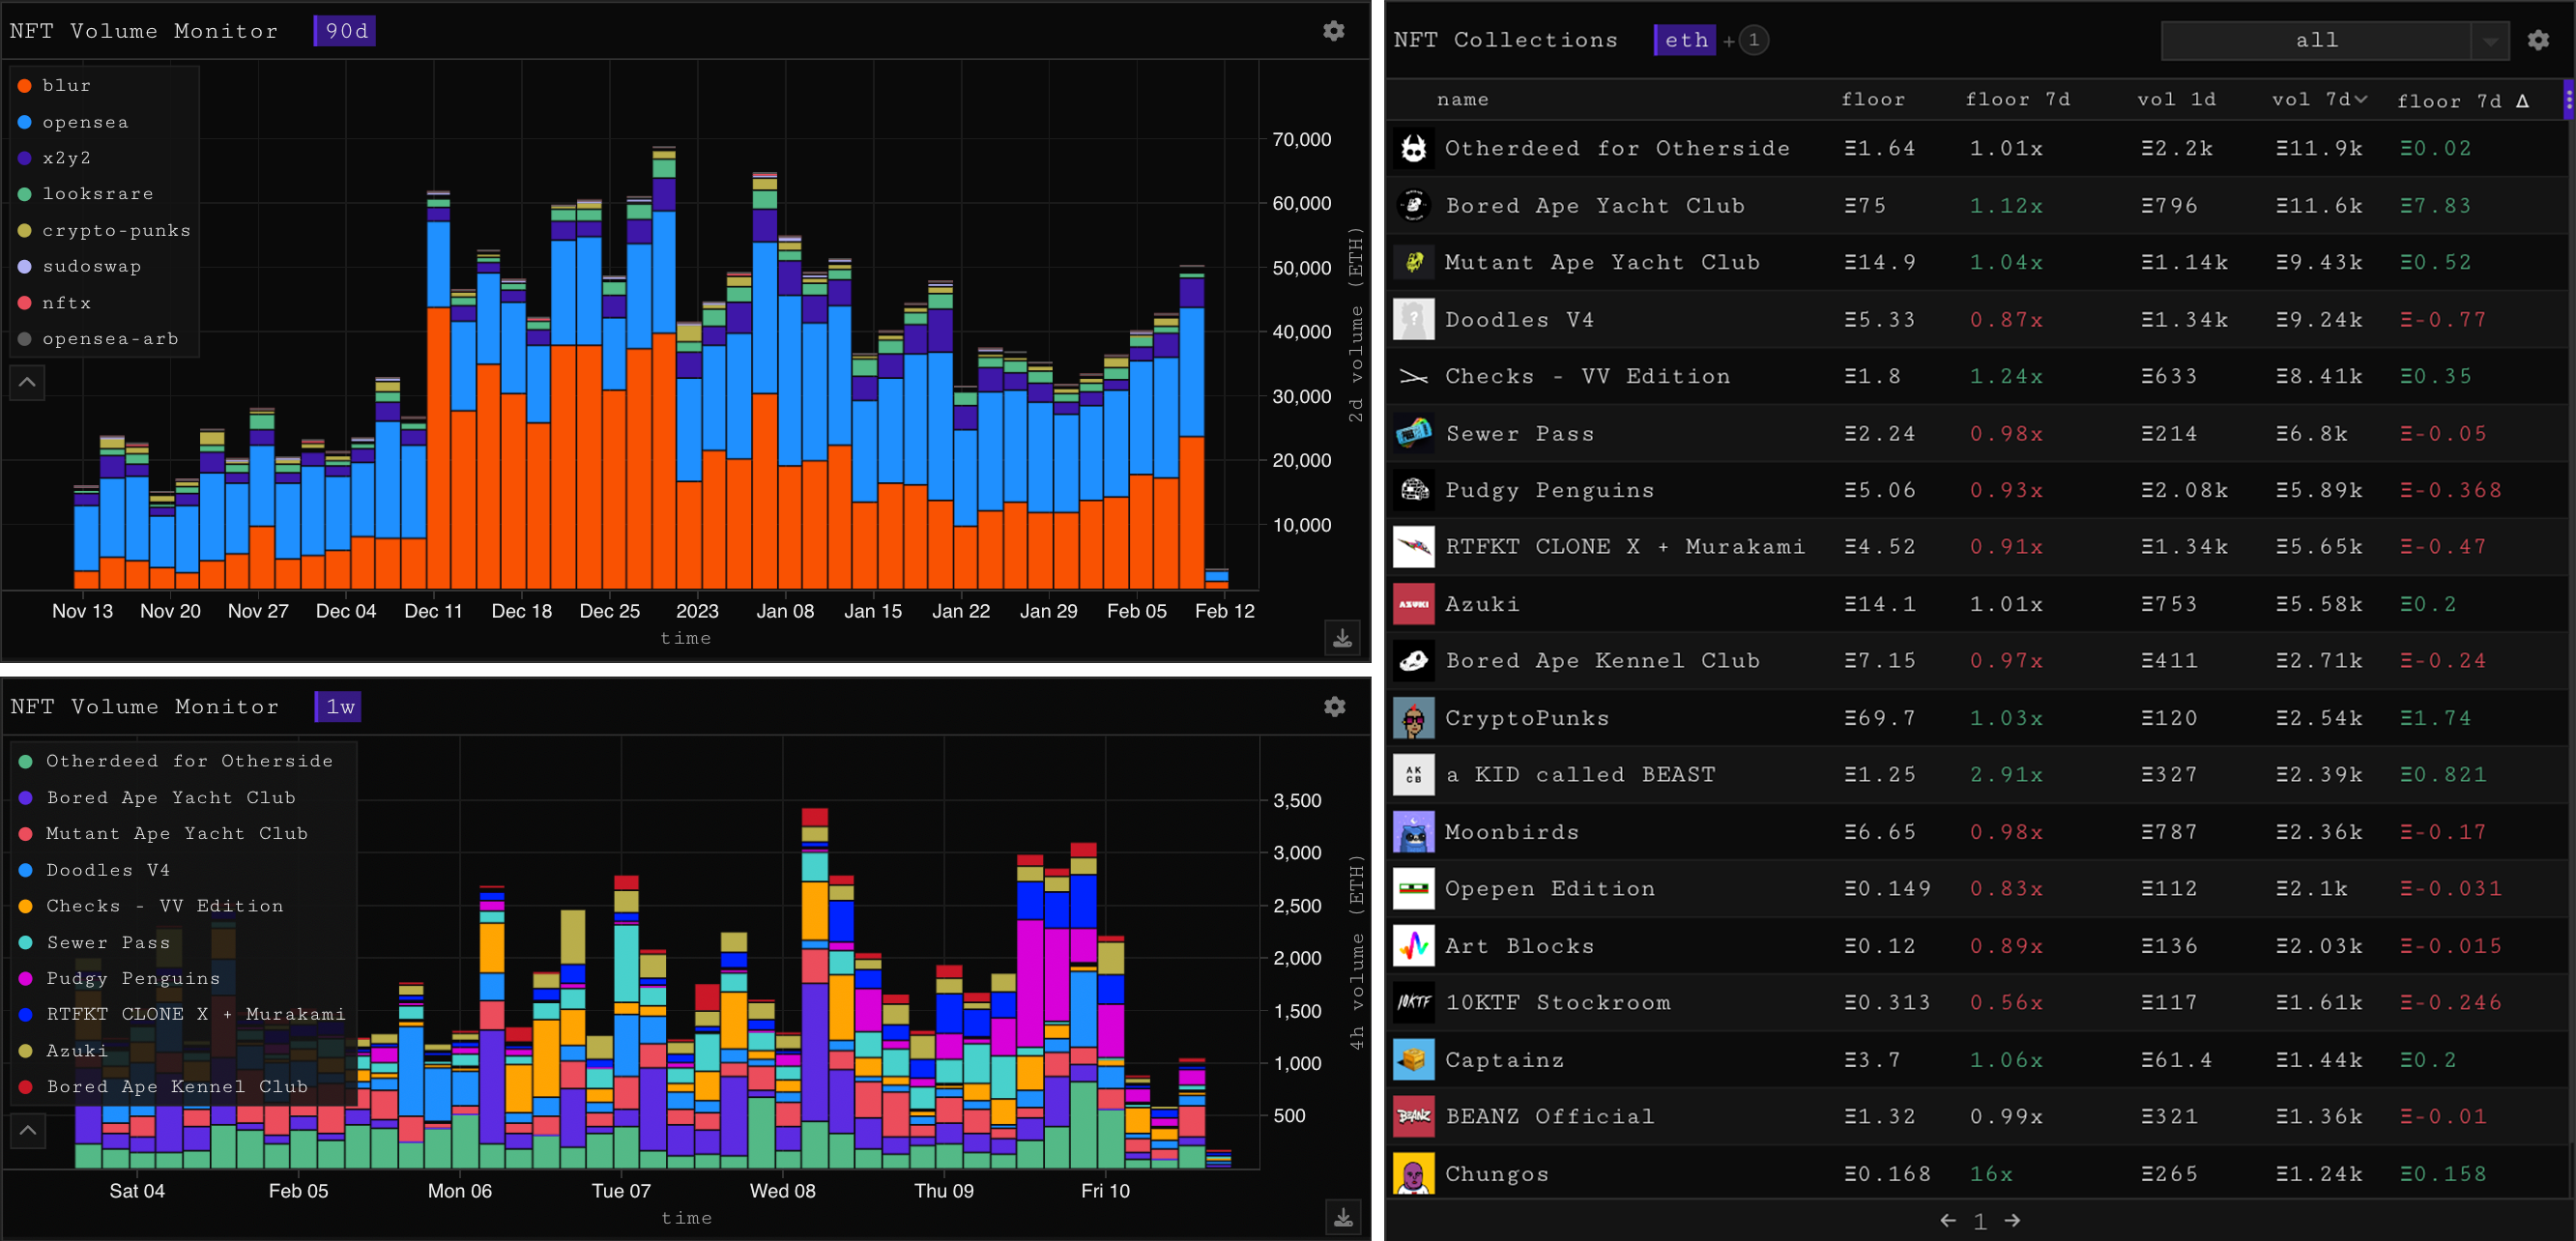Image resolution: width=2576 pixels, height=1241 pixels.
Task: Open settings gear for 1w volume chart
Action: pos(1334,707)
